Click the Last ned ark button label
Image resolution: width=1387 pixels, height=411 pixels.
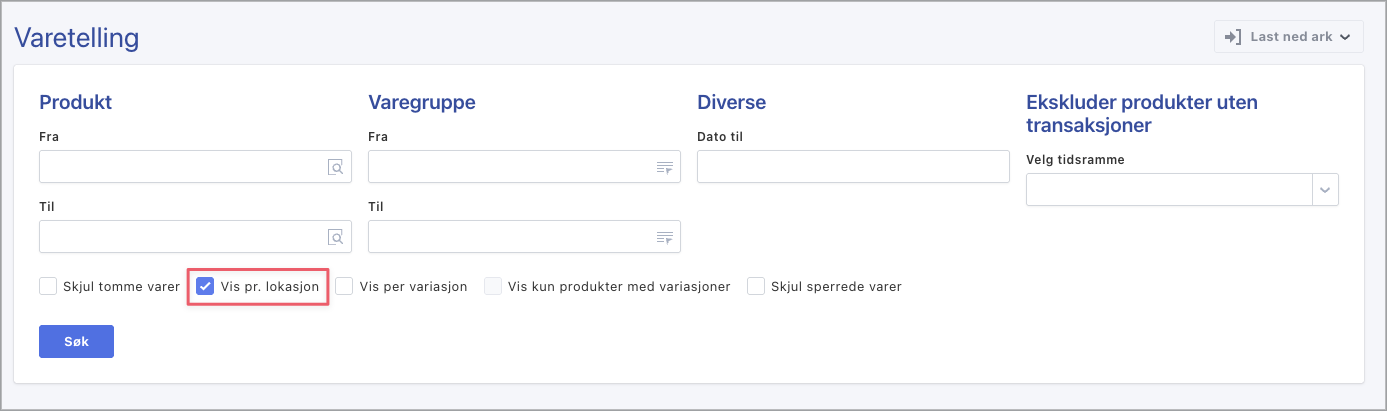point(1291,37)
